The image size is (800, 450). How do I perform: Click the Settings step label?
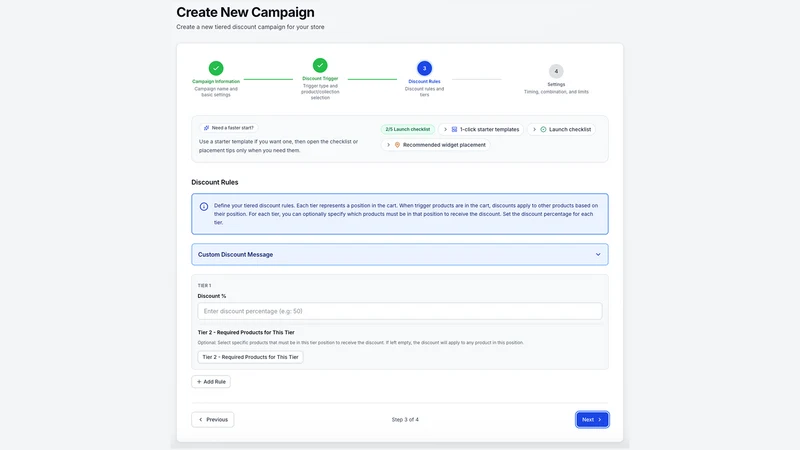(x=556, y=85)
